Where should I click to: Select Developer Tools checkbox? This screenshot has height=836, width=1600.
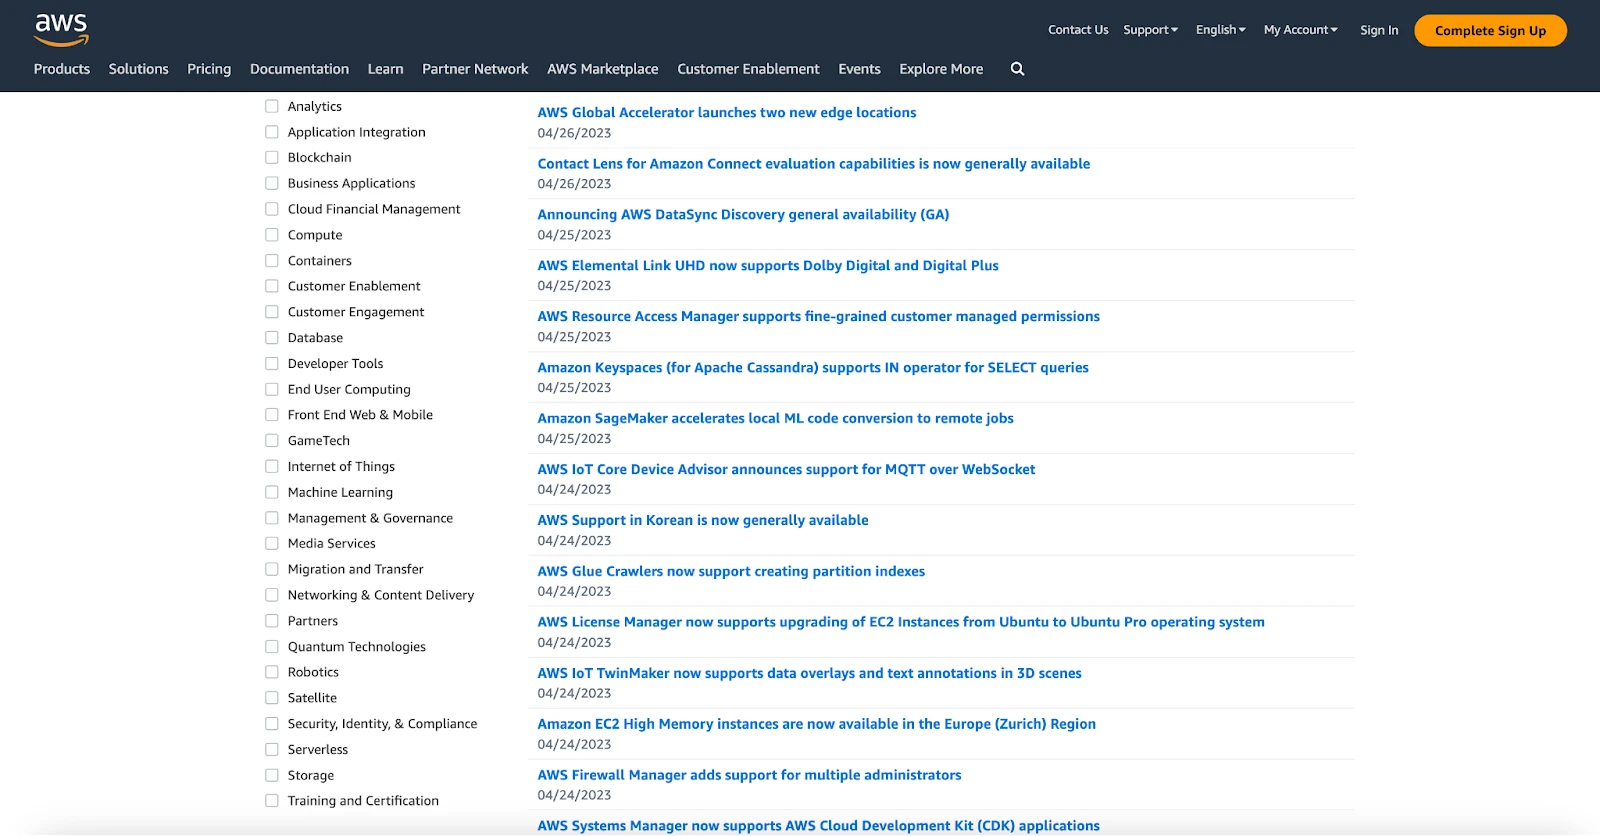[272, 363]
